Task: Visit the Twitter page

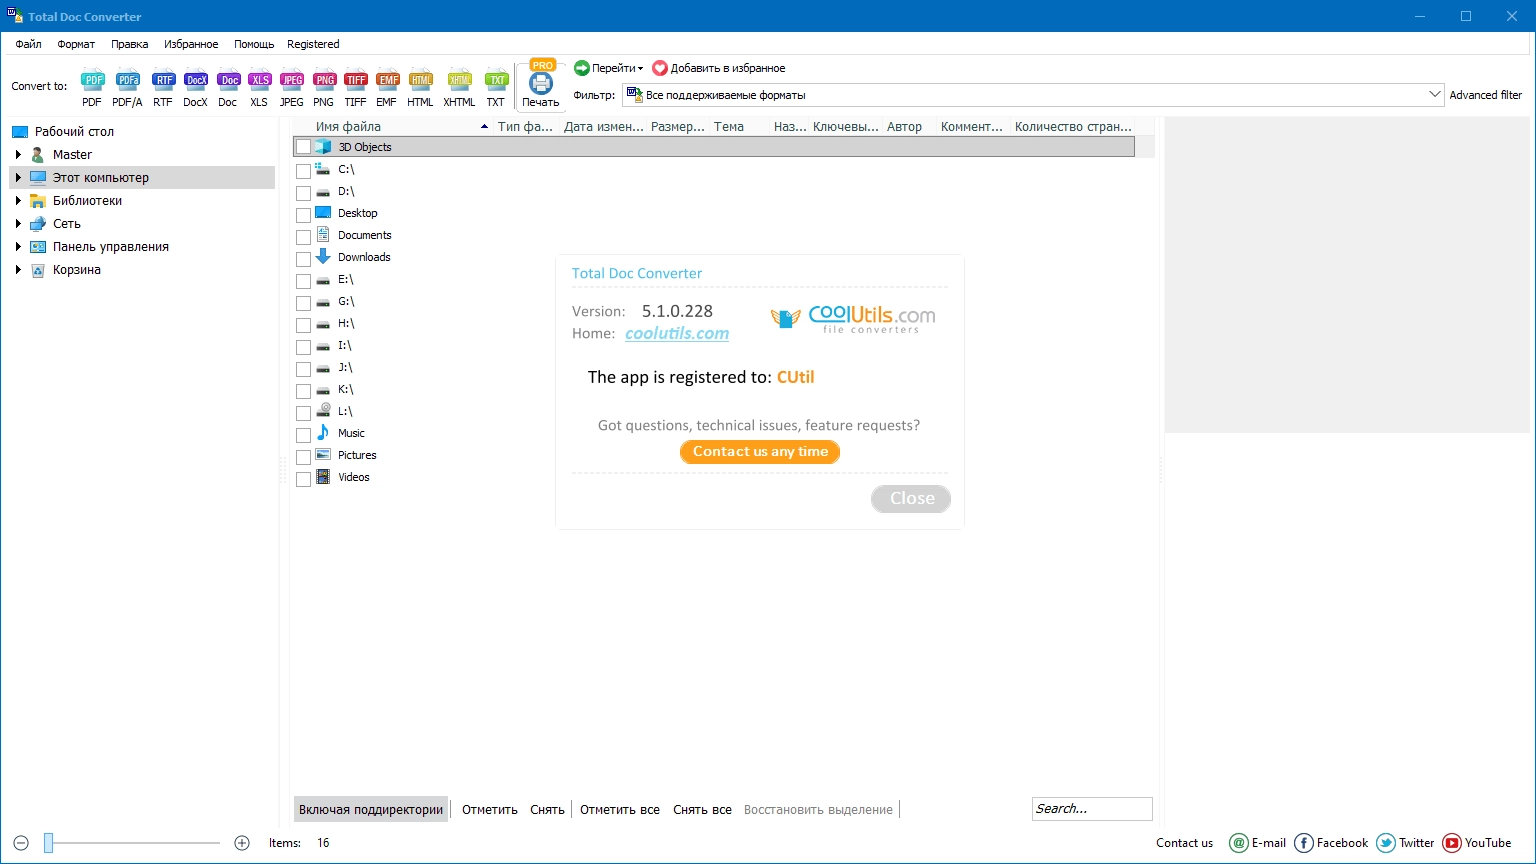Action: point(1405,843)
